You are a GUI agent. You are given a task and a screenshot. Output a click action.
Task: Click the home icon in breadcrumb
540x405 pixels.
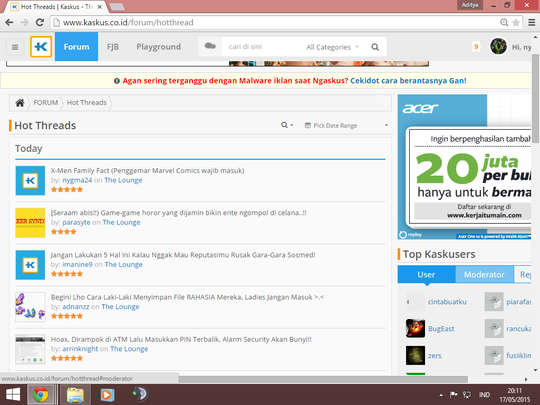20,103
